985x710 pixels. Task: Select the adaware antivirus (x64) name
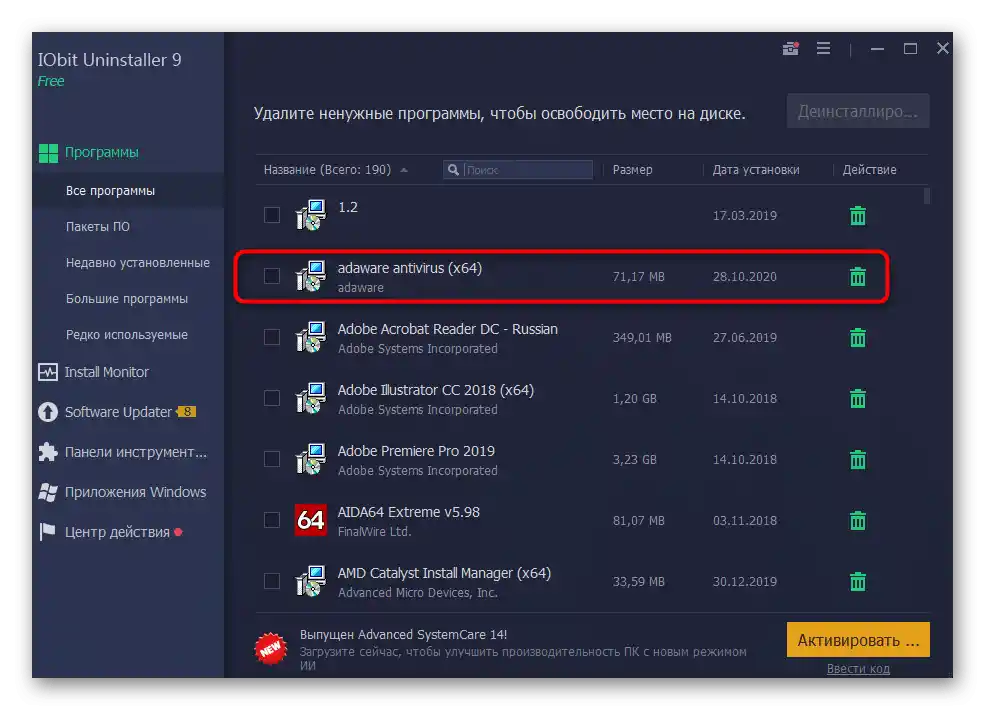coord(410,268)
